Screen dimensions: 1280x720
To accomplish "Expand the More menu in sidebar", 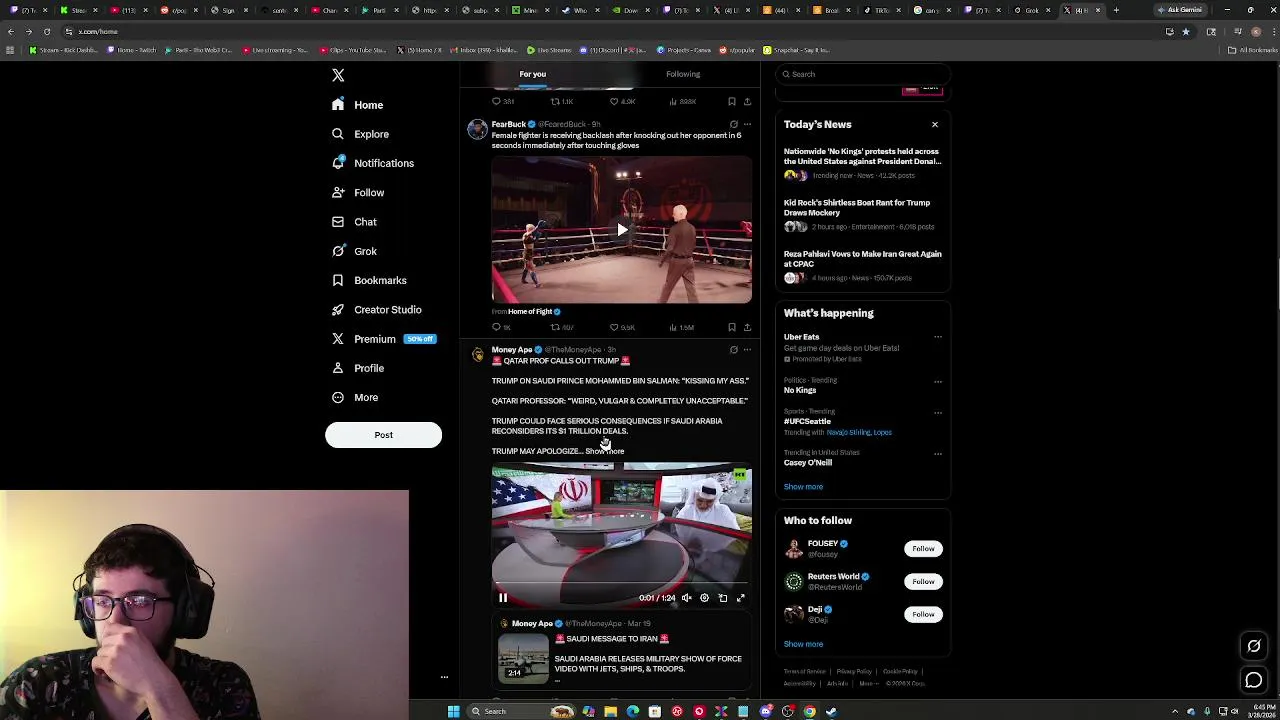I will [x=355, y=397].
